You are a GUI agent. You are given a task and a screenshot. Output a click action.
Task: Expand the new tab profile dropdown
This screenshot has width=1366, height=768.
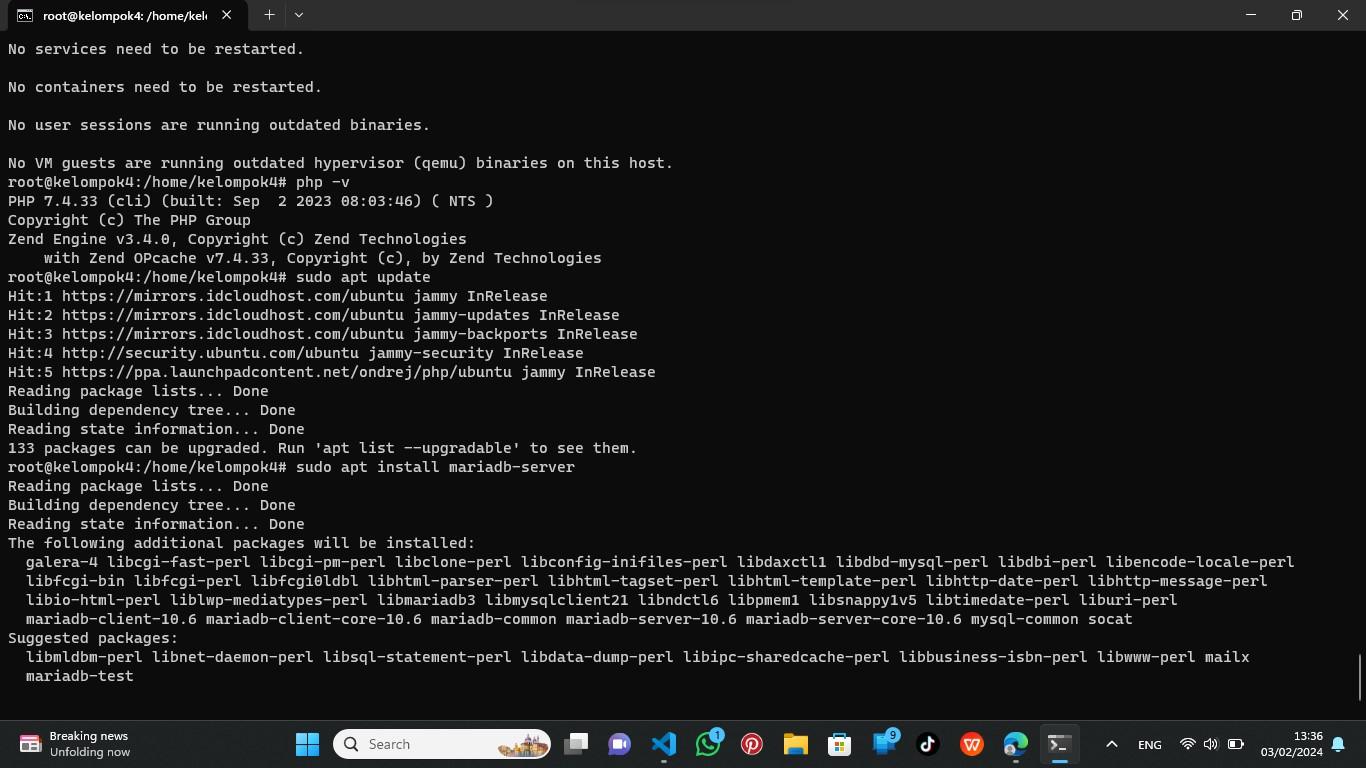pos(299,15)
